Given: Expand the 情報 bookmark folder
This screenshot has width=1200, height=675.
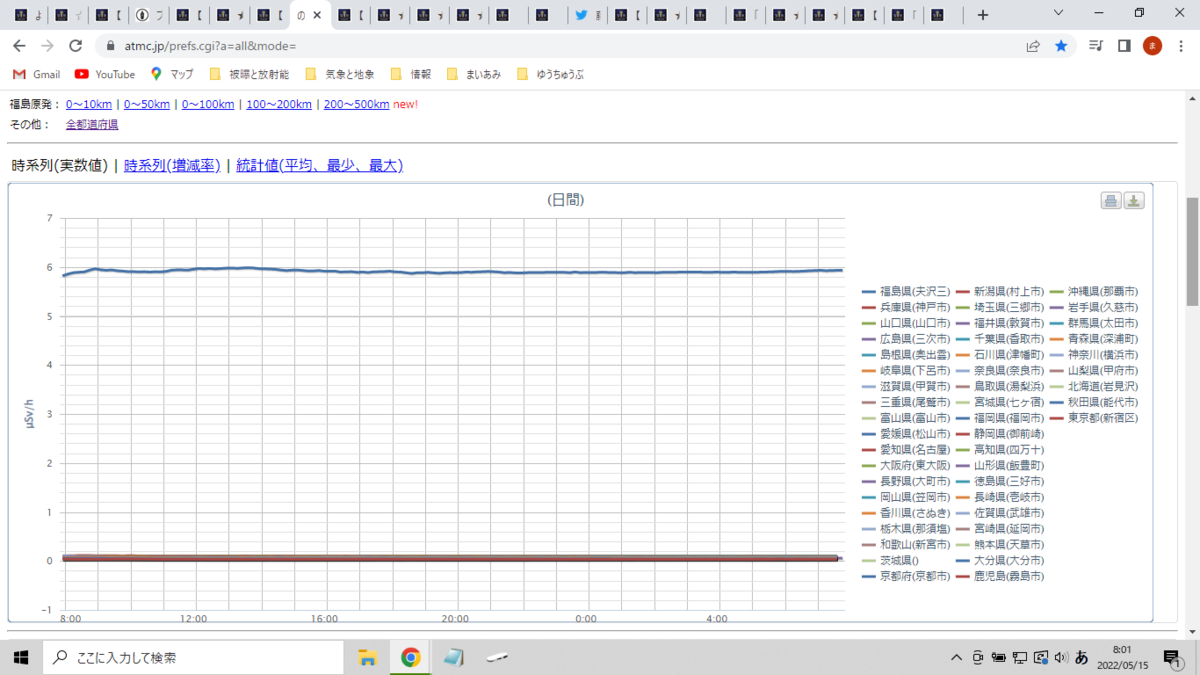Looking at the screenshot, I should (411, 74).
